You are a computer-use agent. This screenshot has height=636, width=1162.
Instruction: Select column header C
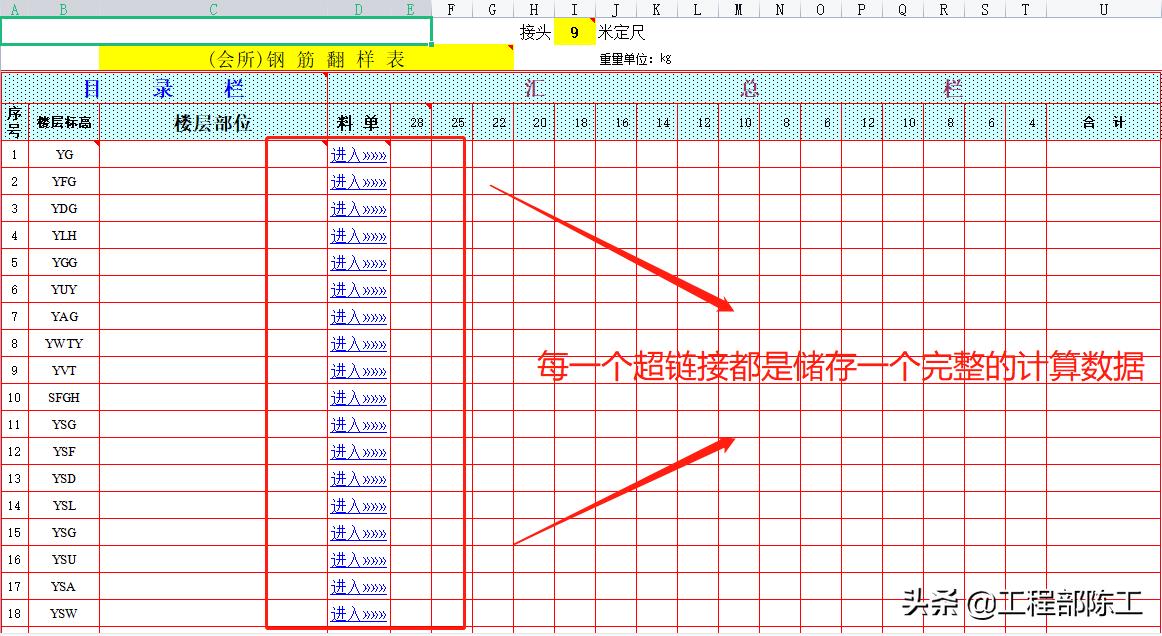(213, 9)
